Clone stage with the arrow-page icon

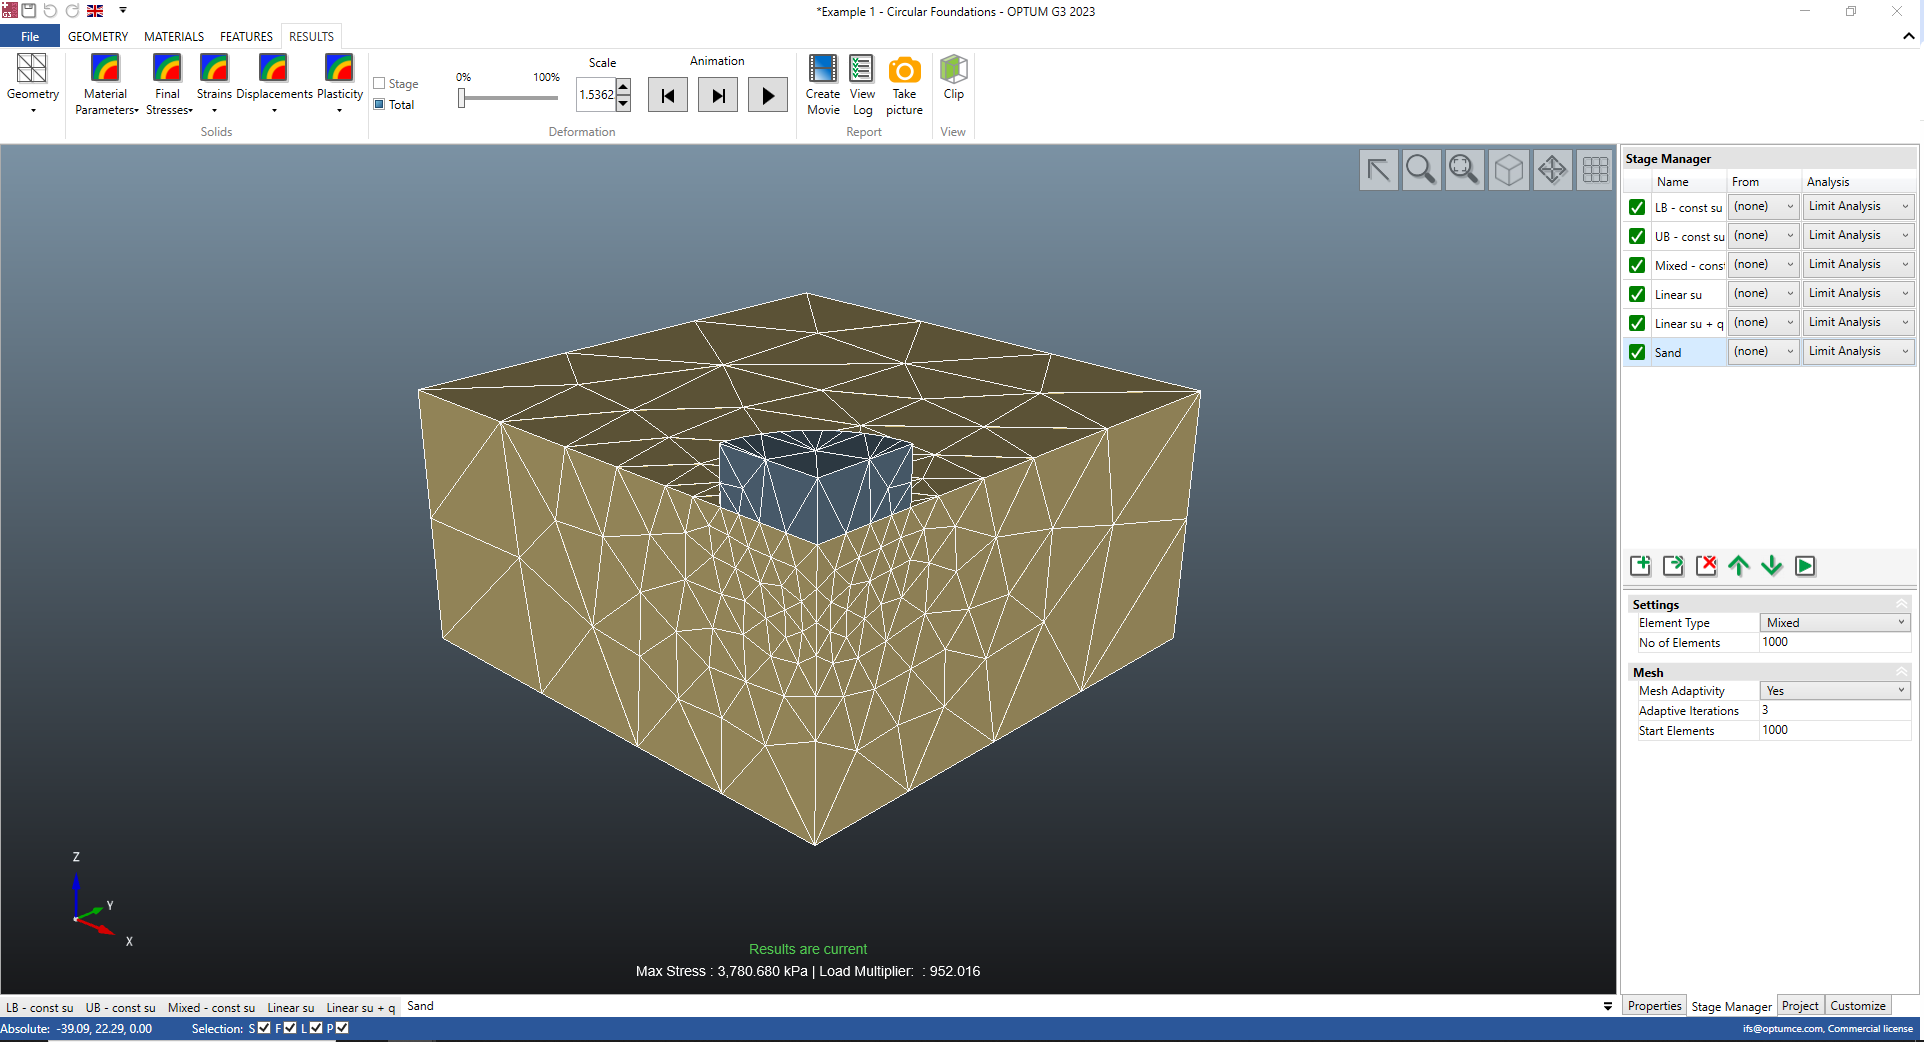point(1674,566)
